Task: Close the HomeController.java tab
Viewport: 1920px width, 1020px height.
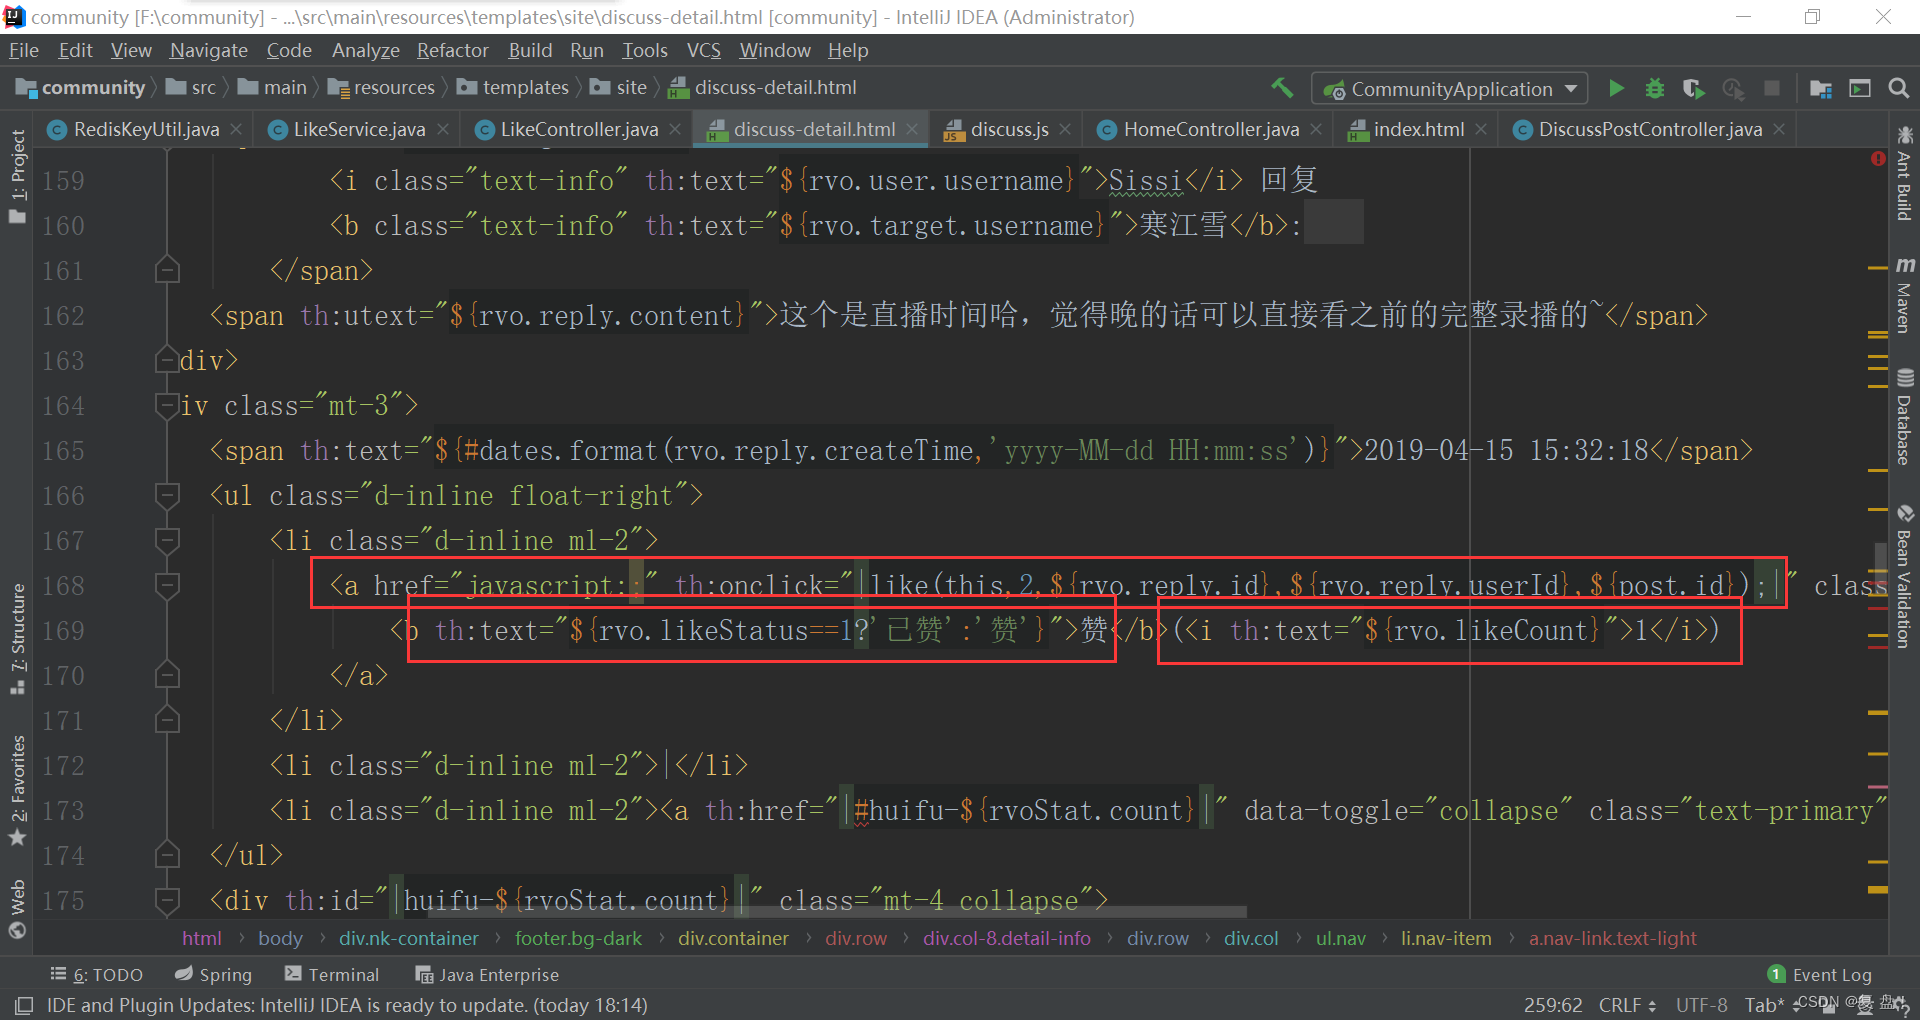Action: 1316,129
